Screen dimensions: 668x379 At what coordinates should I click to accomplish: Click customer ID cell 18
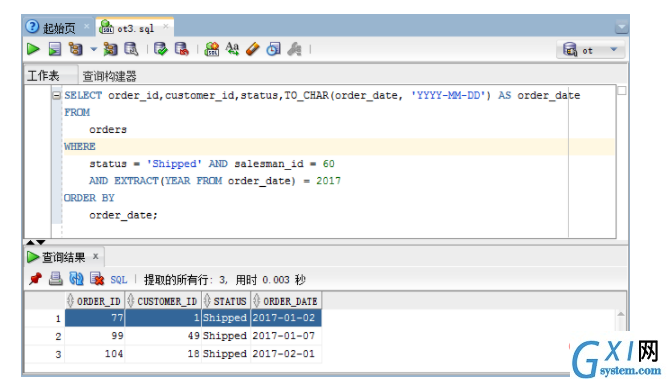click(163, 354)
